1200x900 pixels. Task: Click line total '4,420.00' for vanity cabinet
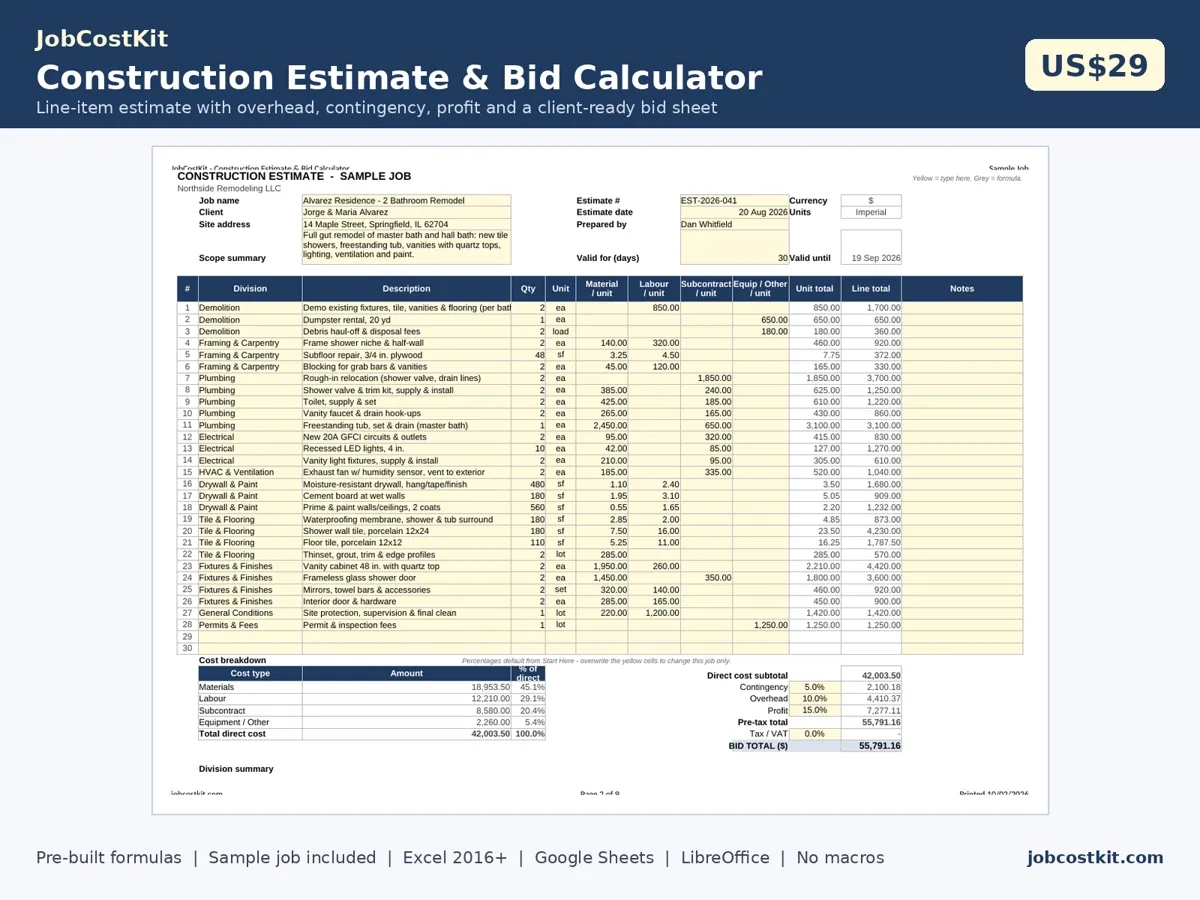click(x=871, y=566)
